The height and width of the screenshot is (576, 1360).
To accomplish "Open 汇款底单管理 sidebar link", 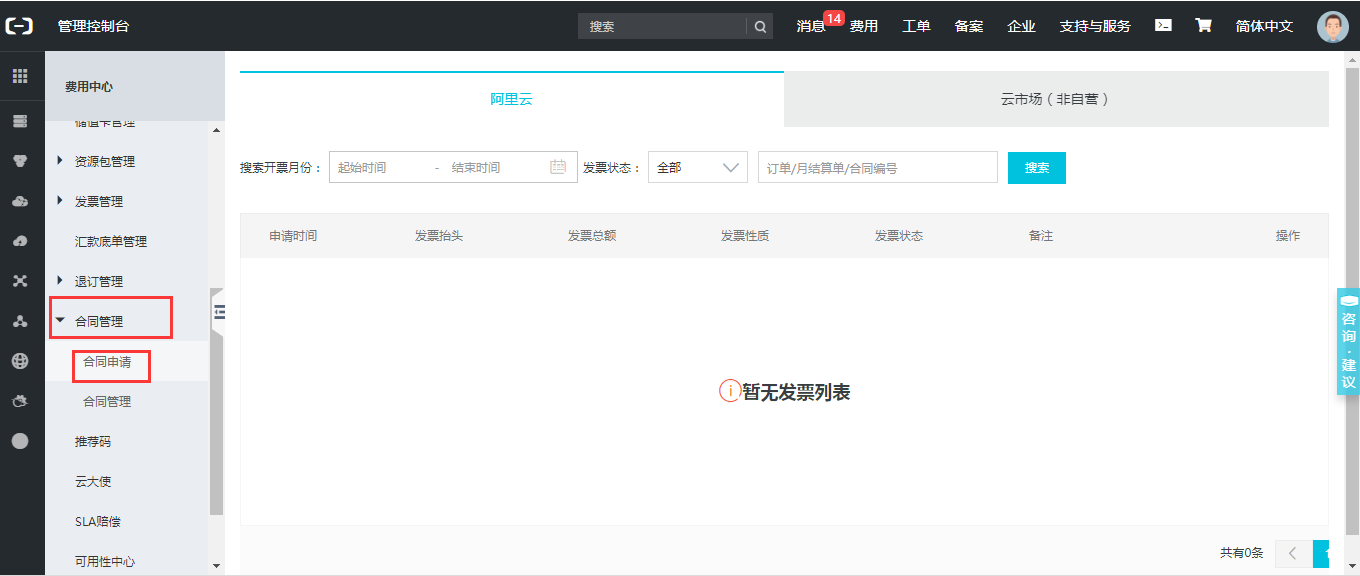I will pyautogui.click(x=111, y=242).
